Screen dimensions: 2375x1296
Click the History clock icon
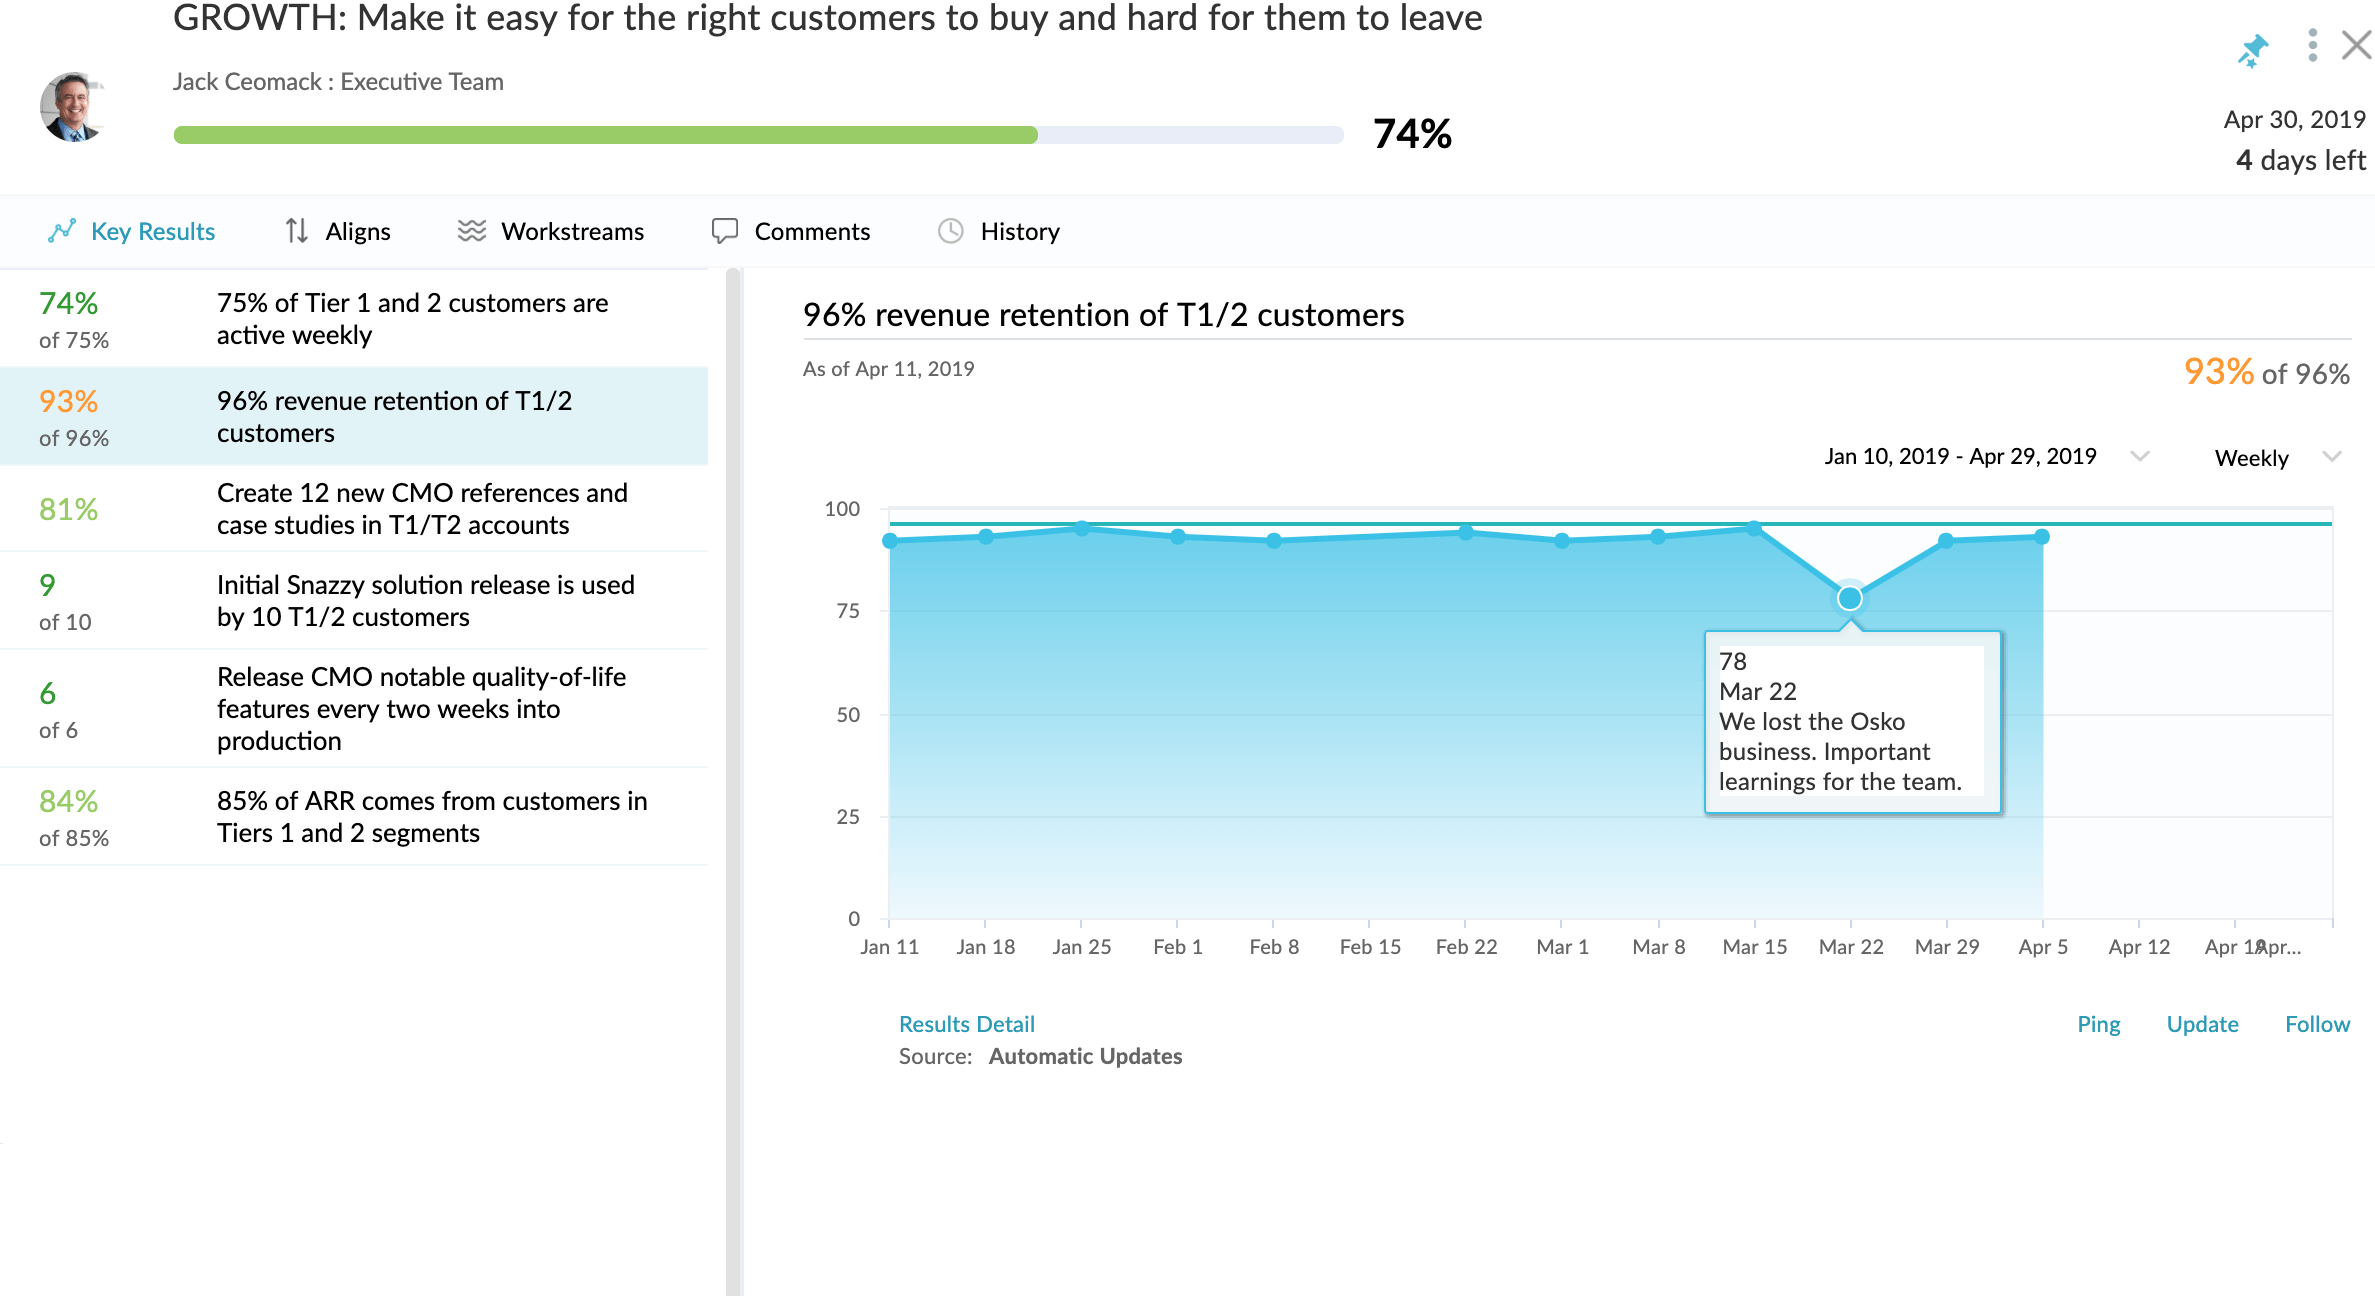[x=950, y=231]
